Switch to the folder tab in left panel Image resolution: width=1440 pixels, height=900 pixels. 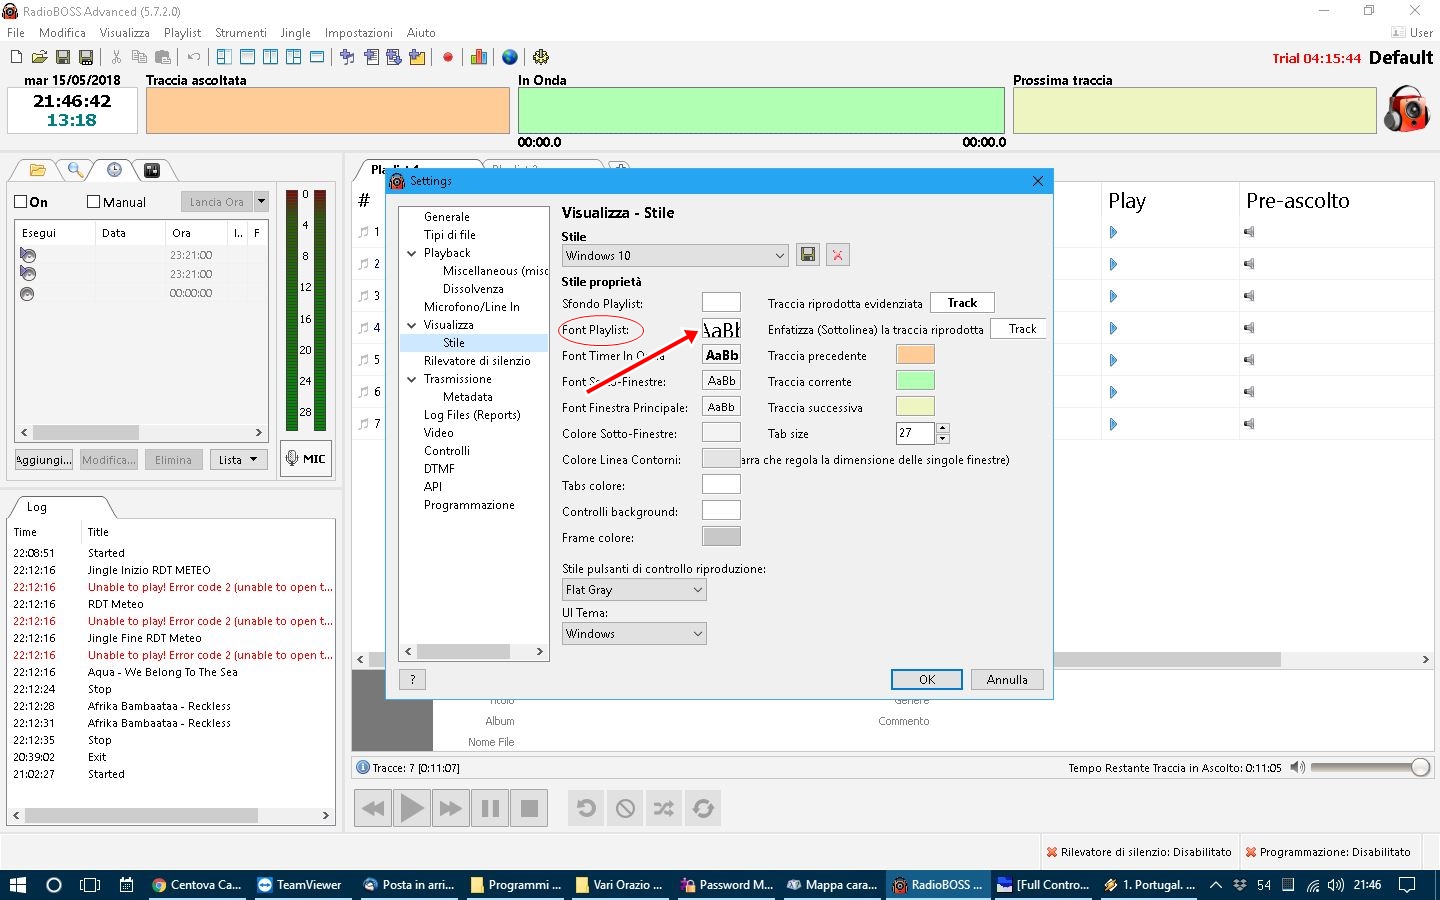[x=37, y=170]
